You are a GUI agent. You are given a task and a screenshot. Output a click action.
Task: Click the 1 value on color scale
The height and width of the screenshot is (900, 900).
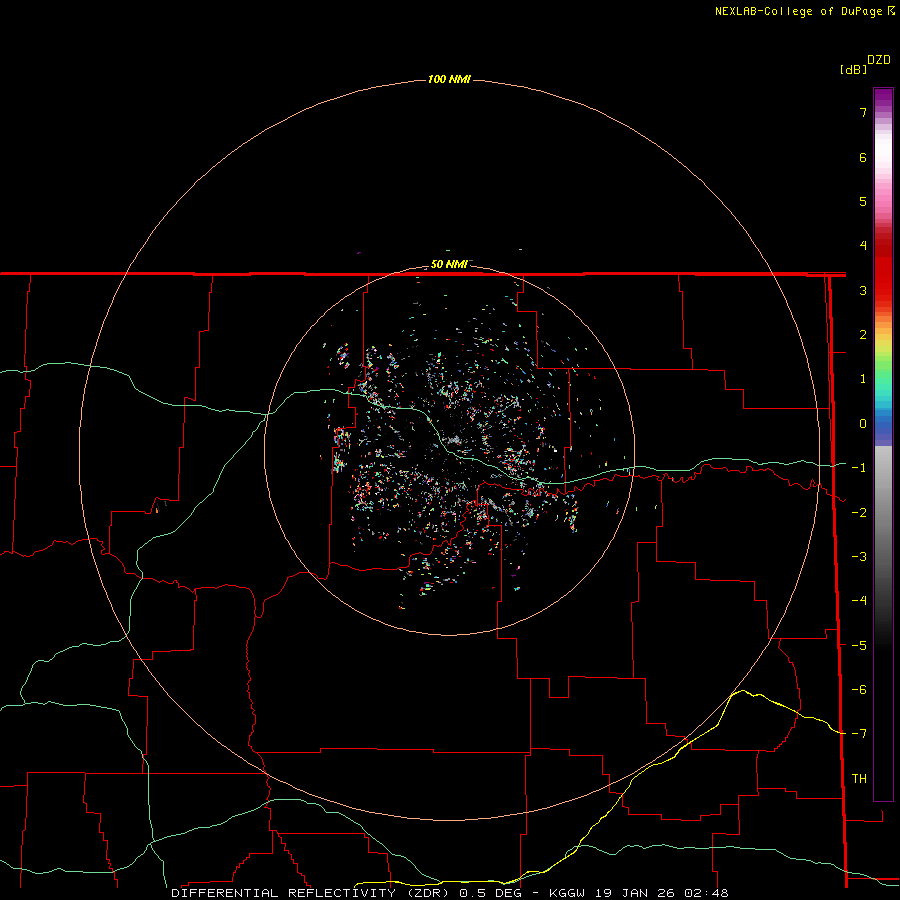(x=863, y=379)
